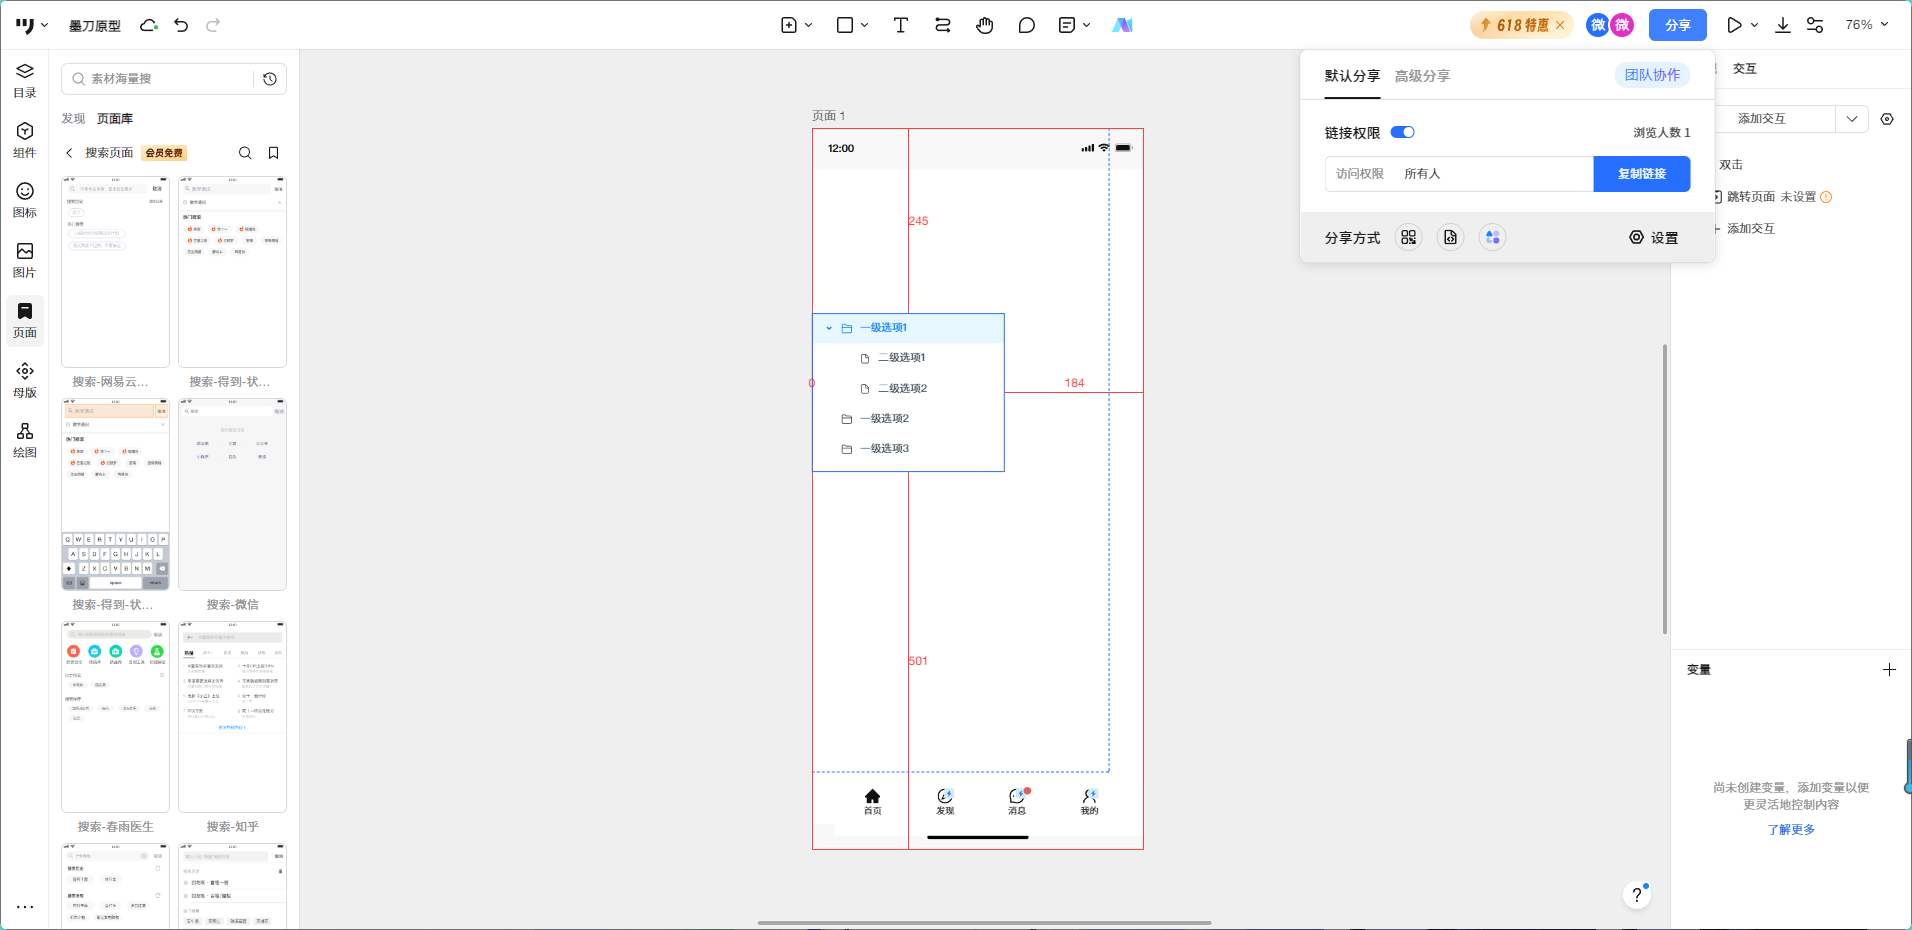Image resolution: width=1912 pixels, height=930 pixels.
Task: Open the 了解更多 link
Action: coord(1791,830)
